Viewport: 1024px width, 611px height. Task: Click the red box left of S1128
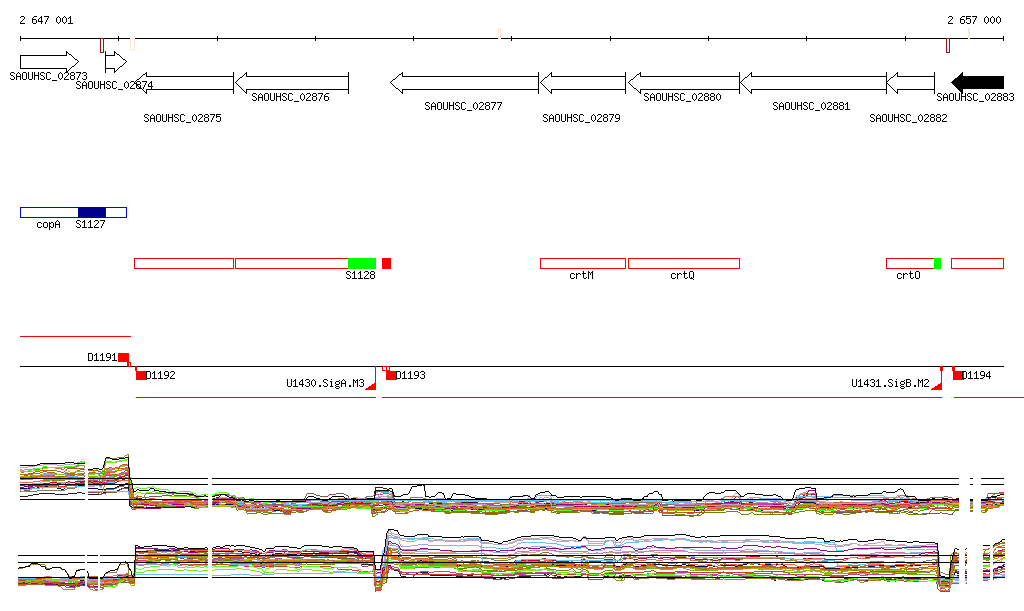pyautogui.click(x=292, y=264)
